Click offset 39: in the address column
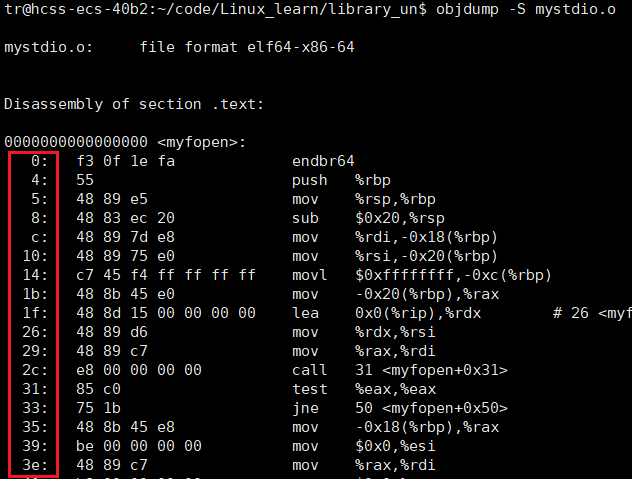 [35, 446]
